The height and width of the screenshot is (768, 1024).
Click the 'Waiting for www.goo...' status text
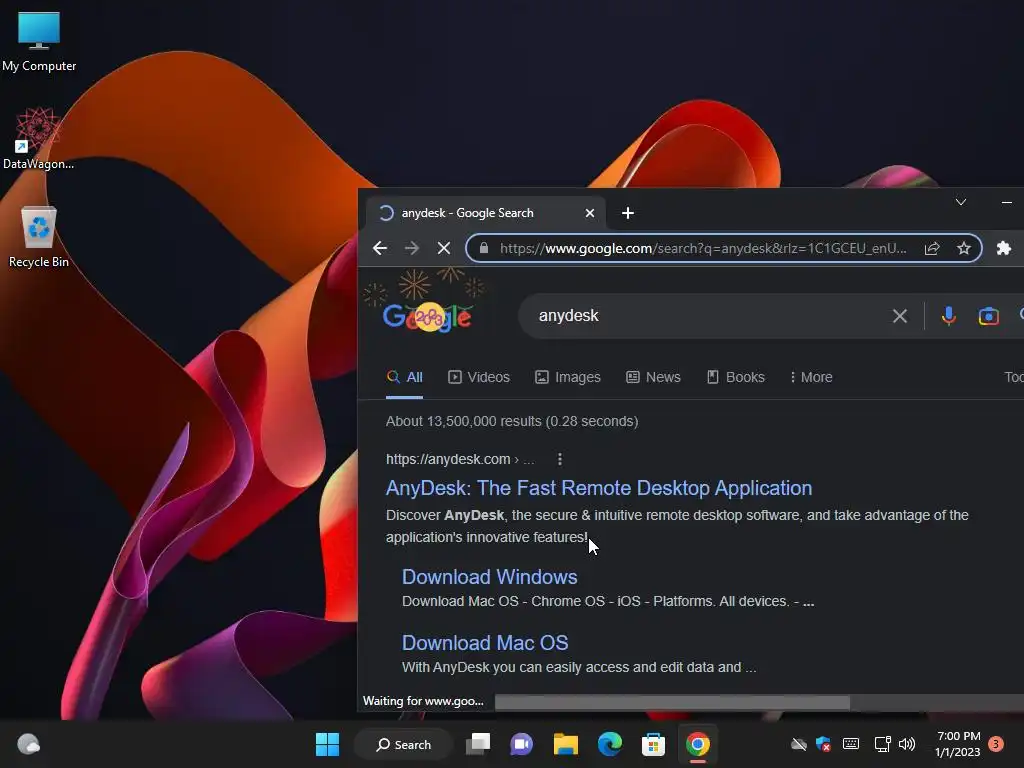(x=423, y=701)
